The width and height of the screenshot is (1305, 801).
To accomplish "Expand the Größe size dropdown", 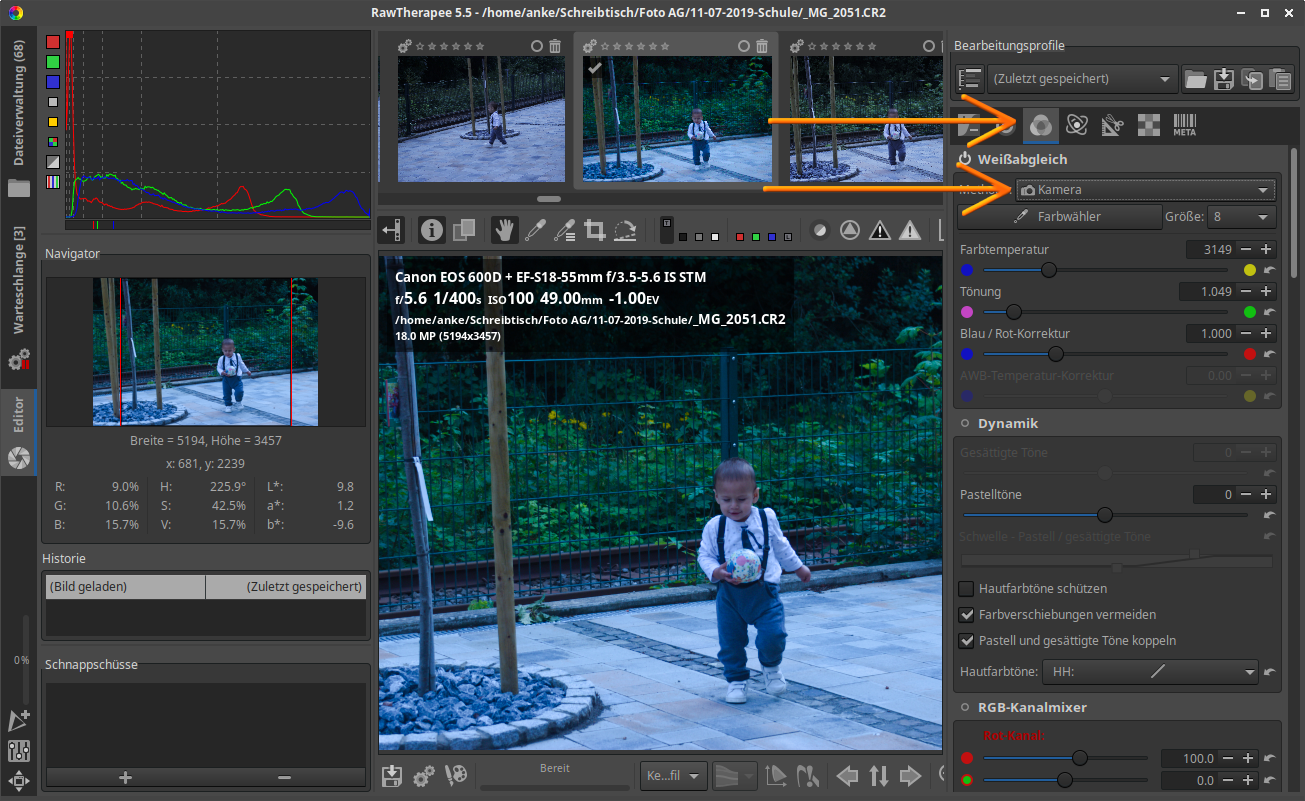I will pyautogui.click(x=1241, y=217).
